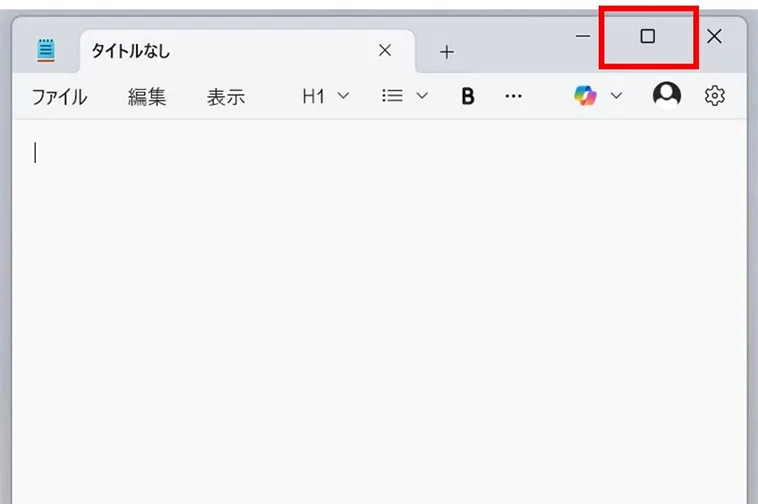Image resolution: width=758 pixels, height=504 pixels.
Task: Apply the H1 heading format
Action: [x=313, y=96]
